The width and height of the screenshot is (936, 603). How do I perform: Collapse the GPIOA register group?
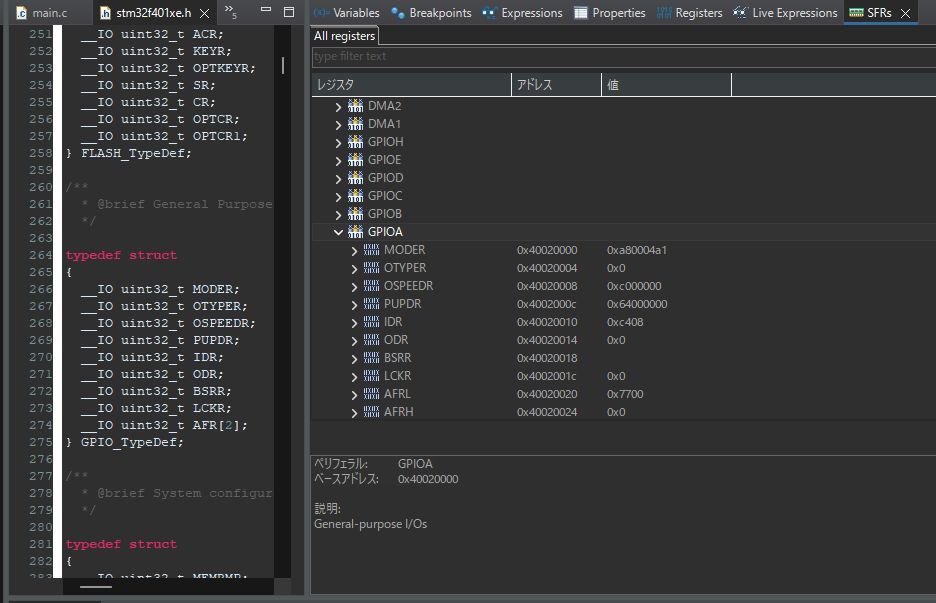click(339, 231)
